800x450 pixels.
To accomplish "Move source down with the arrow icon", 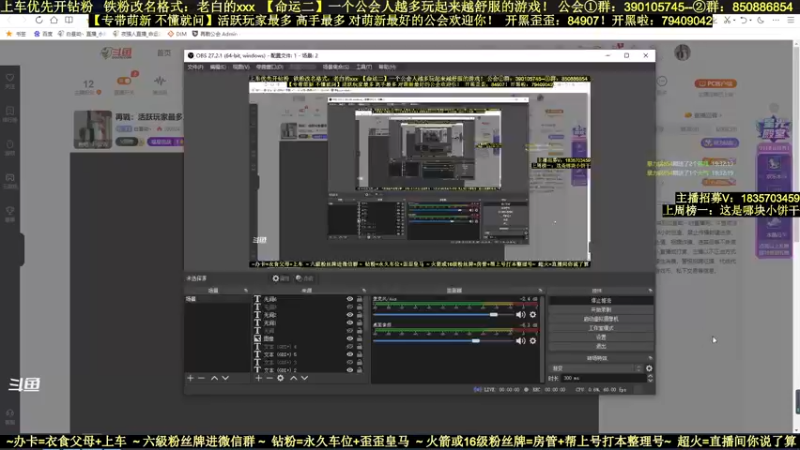I will pos(304,378).
